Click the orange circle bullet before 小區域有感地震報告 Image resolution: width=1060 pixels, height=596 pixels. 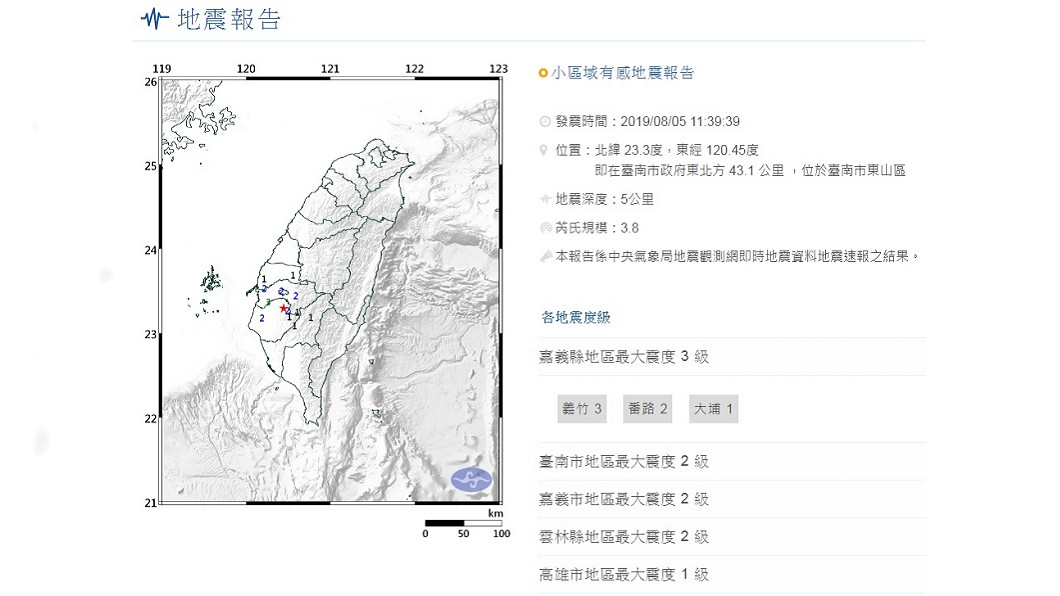[x=543, y=73]
